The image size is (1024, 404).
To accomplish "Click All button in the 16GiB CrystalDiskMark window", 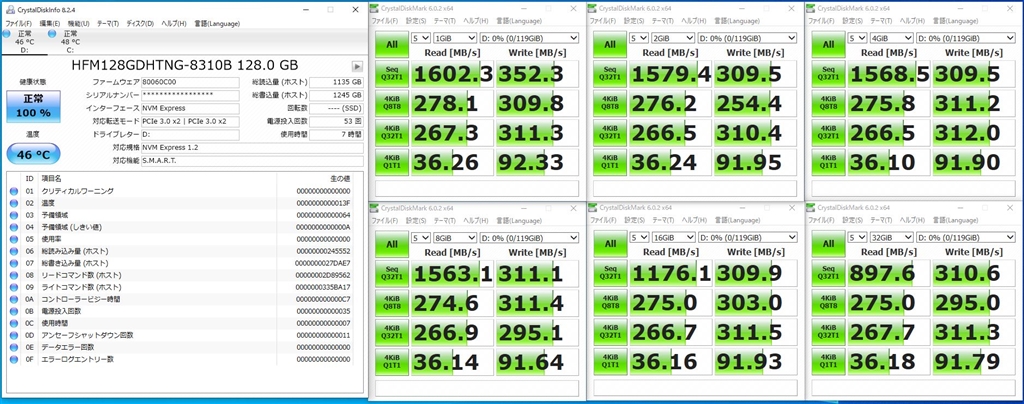I will point(609,243).
